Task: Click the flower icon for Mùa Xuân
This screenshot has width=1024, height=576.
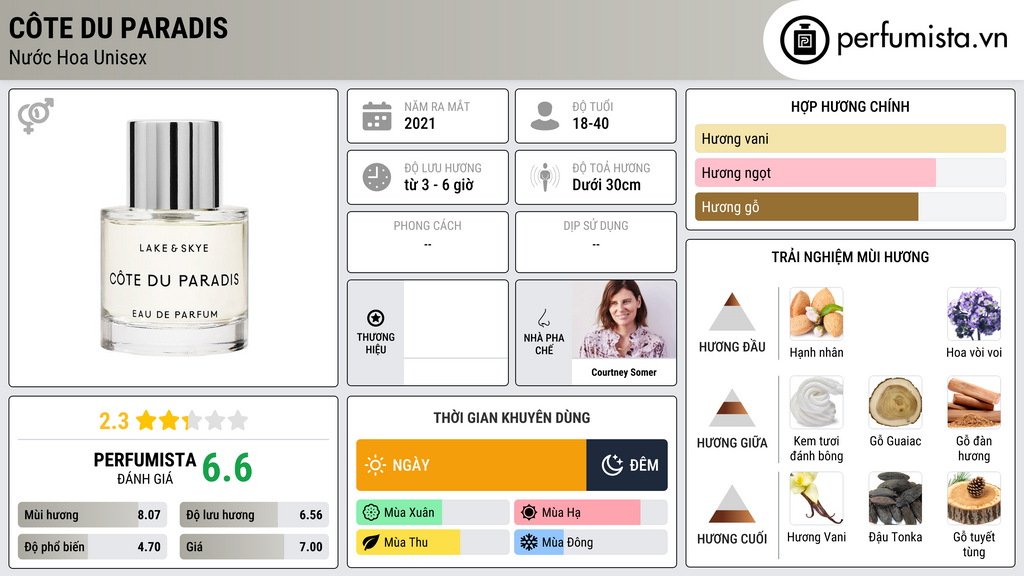Action: [371, 513]
